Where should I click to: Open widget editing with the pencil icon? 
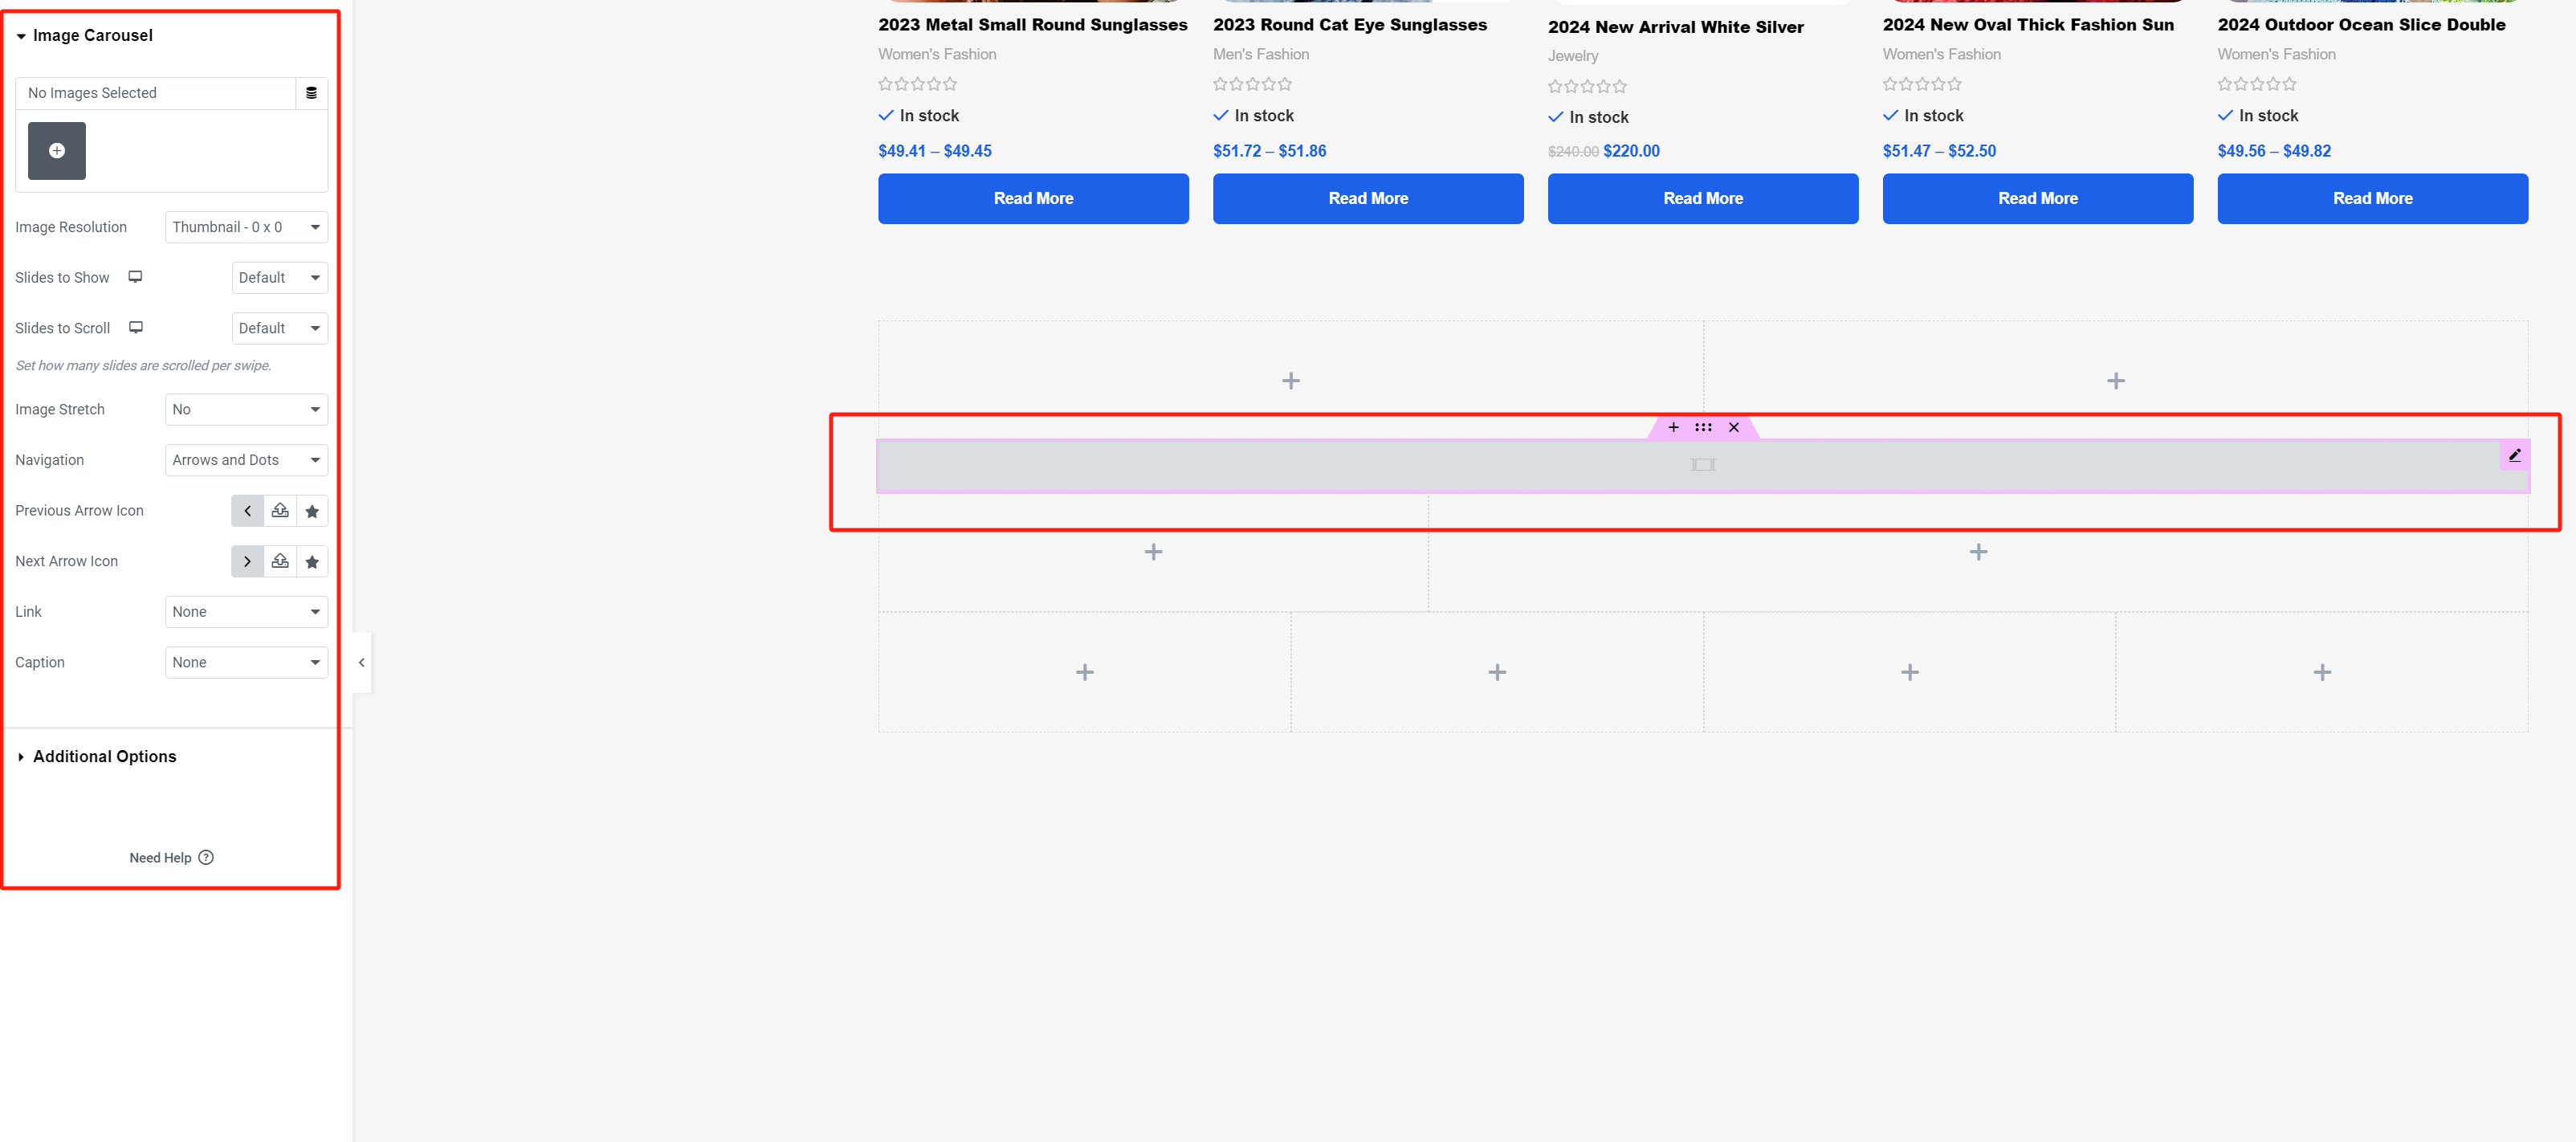coord(2516,455)
